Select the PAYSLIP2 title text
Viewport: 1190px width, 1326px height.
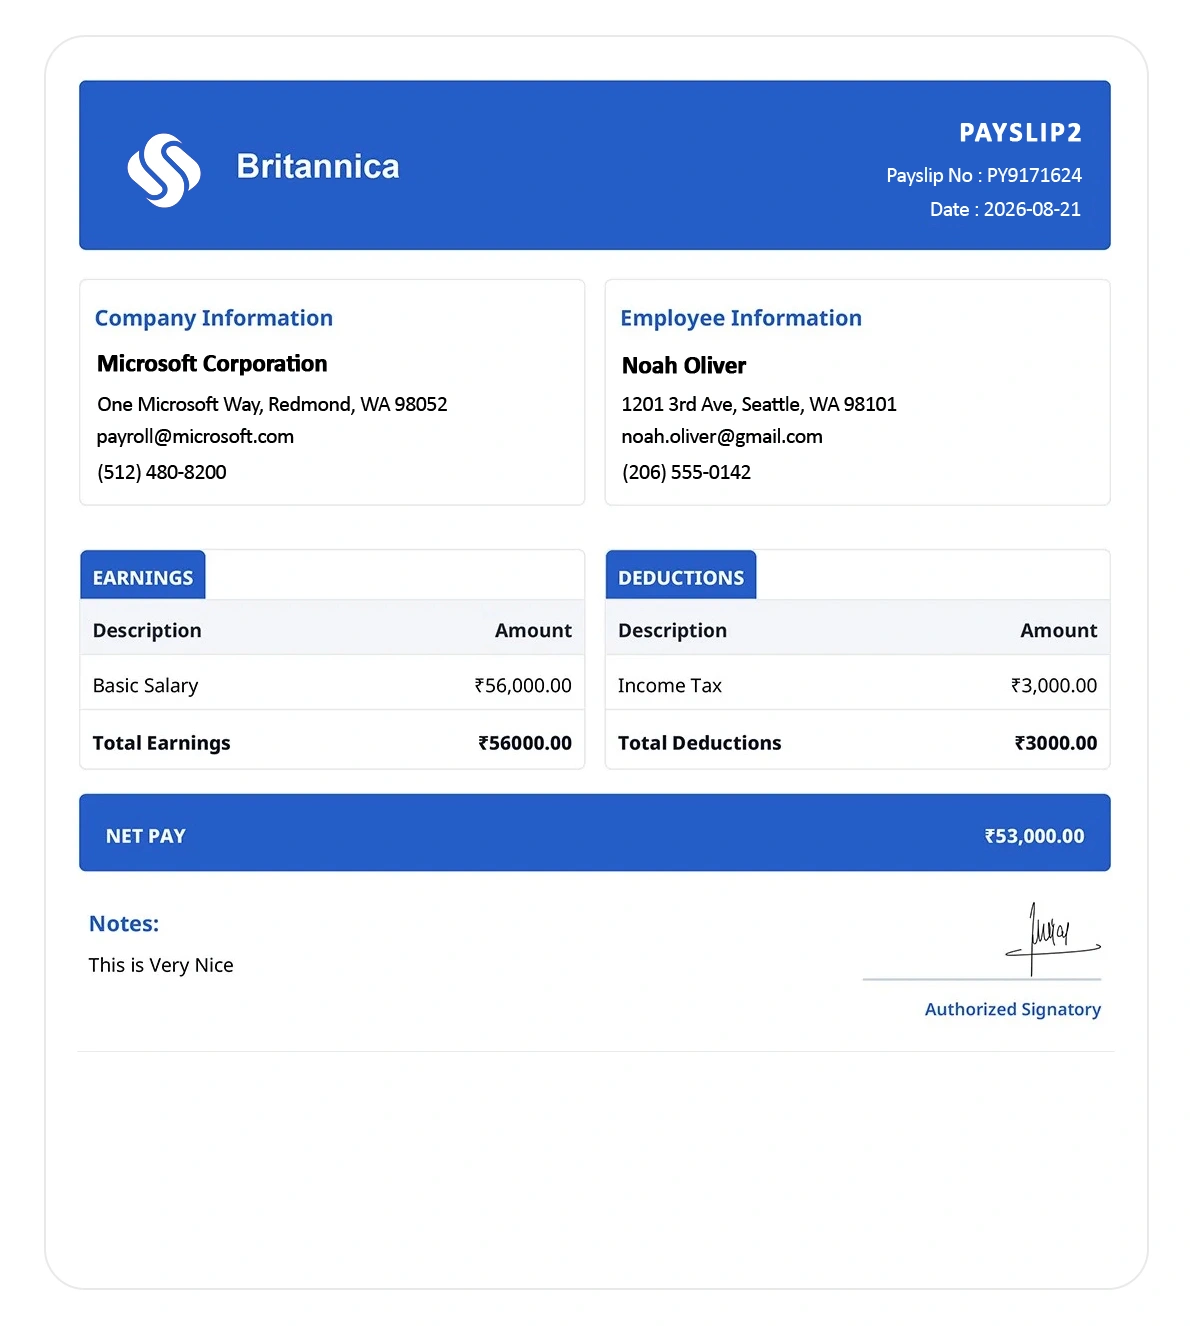click(x=1020, y=133)
